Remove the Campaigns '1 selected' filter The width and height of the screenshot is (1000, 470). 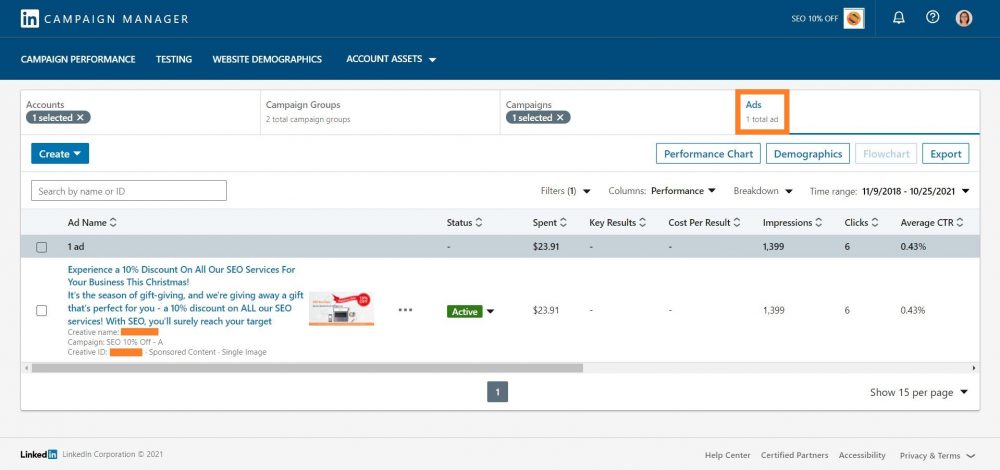click(x=559, y=117)
